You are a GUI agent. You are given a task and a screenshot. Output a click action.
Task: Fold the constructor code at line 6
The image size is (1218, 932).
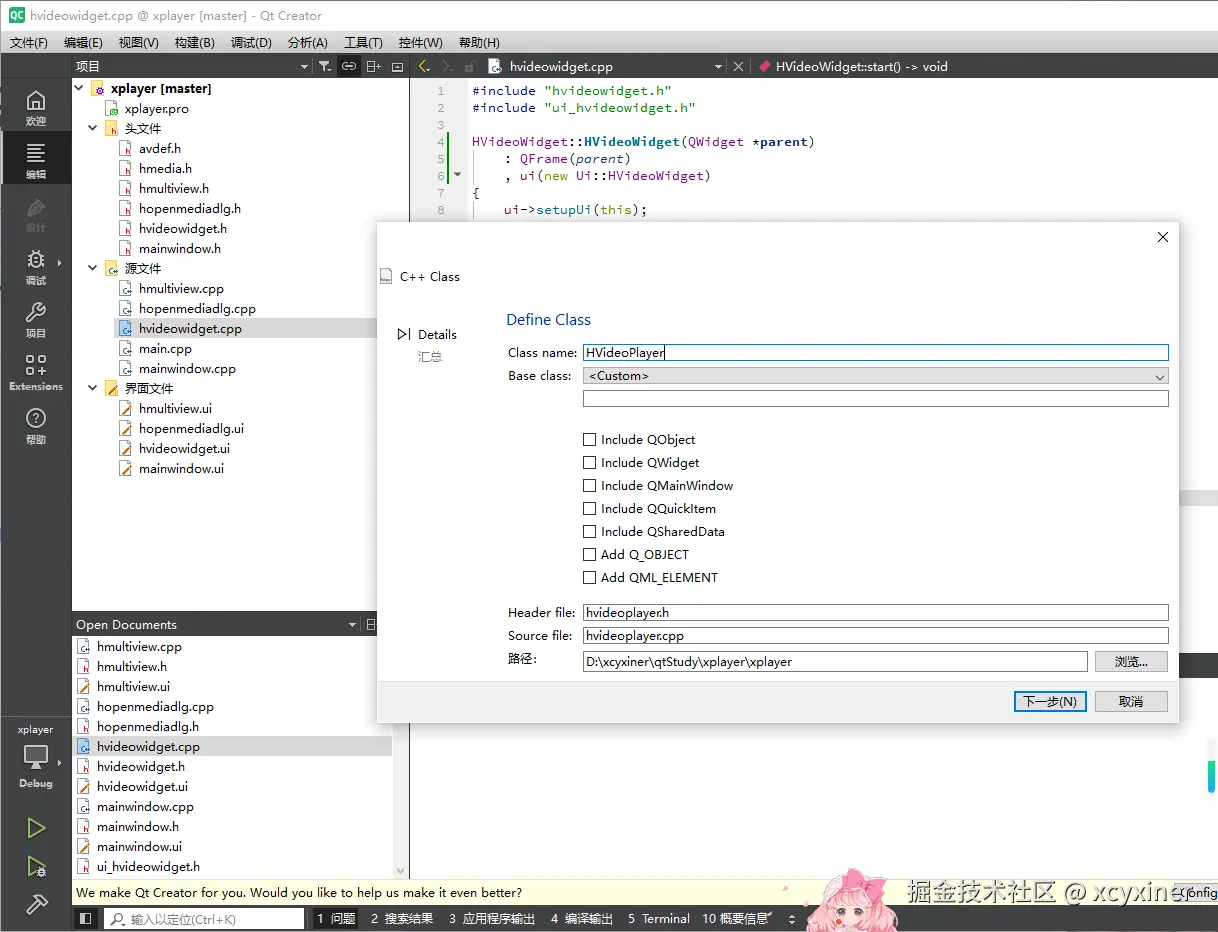(458, 175)
